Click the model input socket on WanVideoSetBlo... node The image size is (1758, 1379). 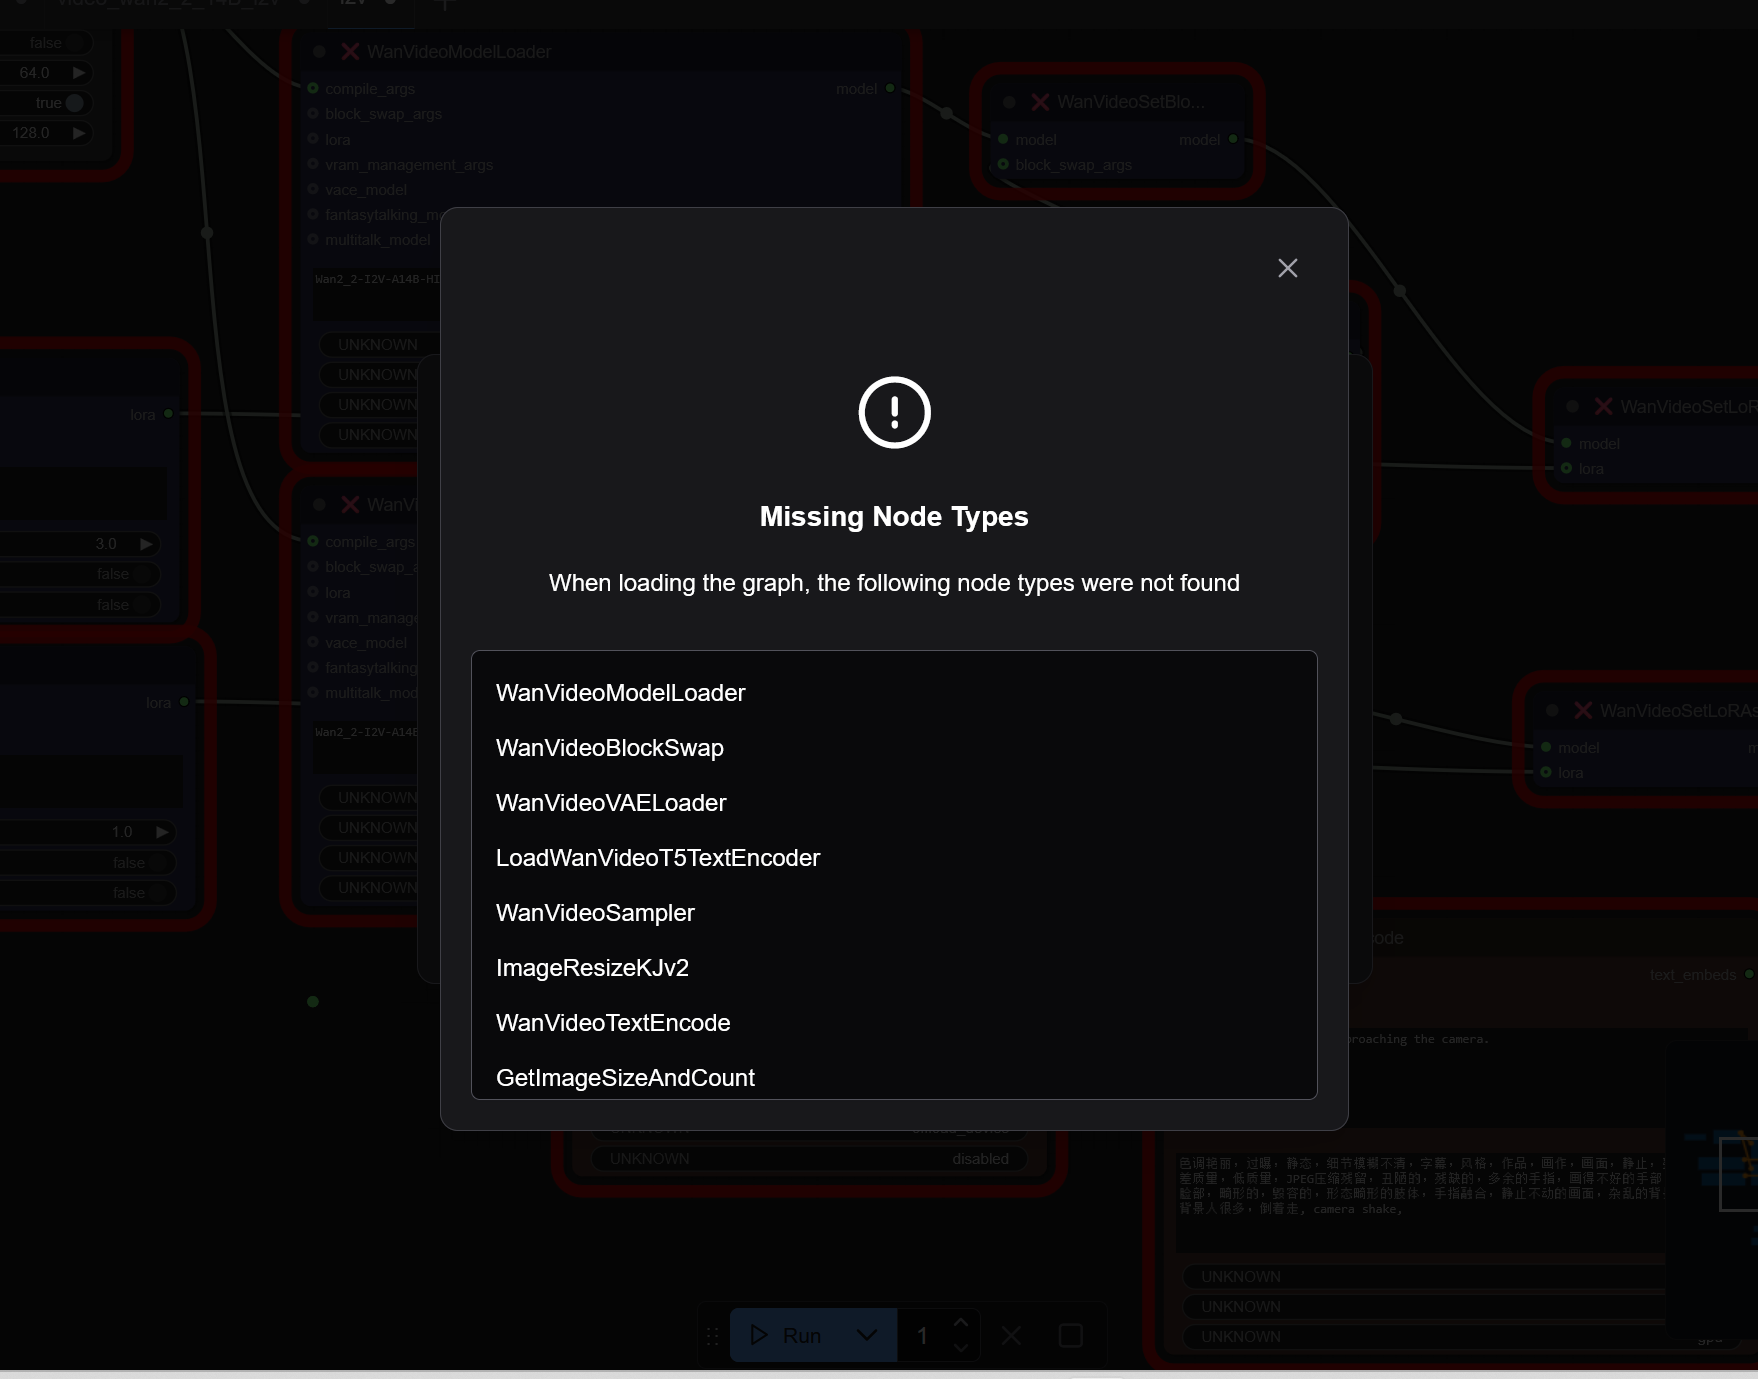(1003, 139)
